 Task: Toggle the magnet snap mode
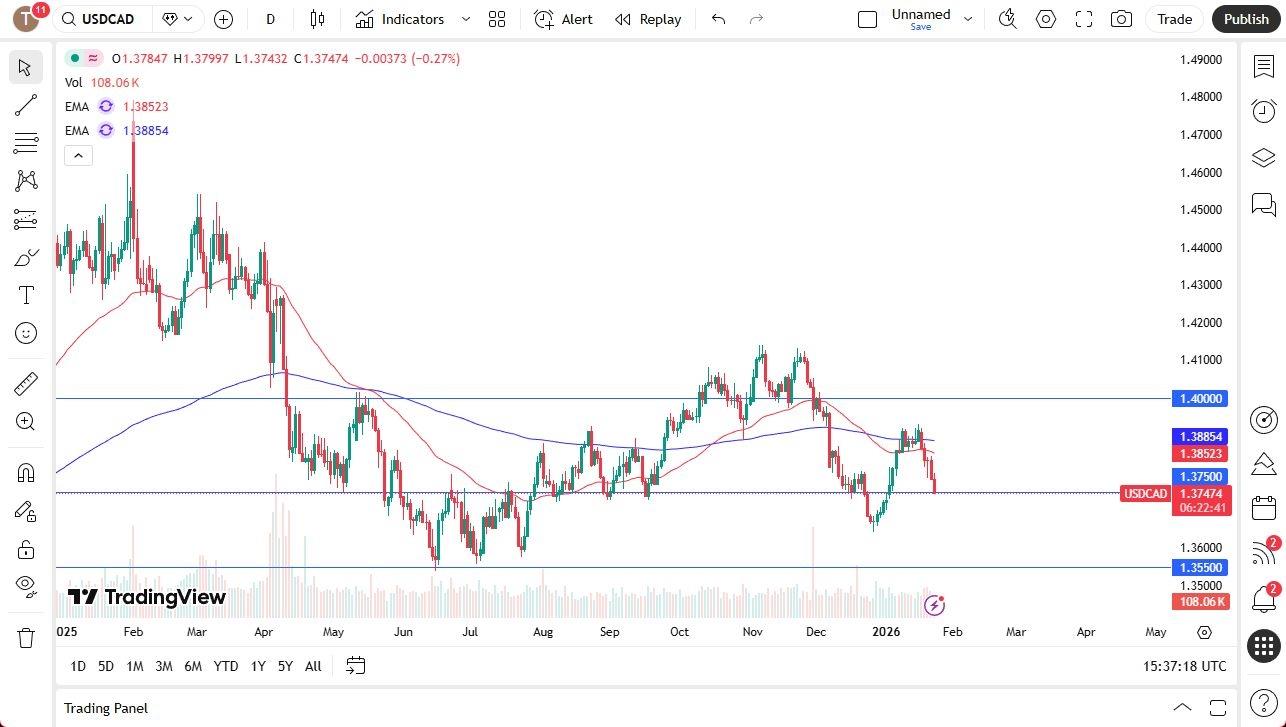[25, 472]
